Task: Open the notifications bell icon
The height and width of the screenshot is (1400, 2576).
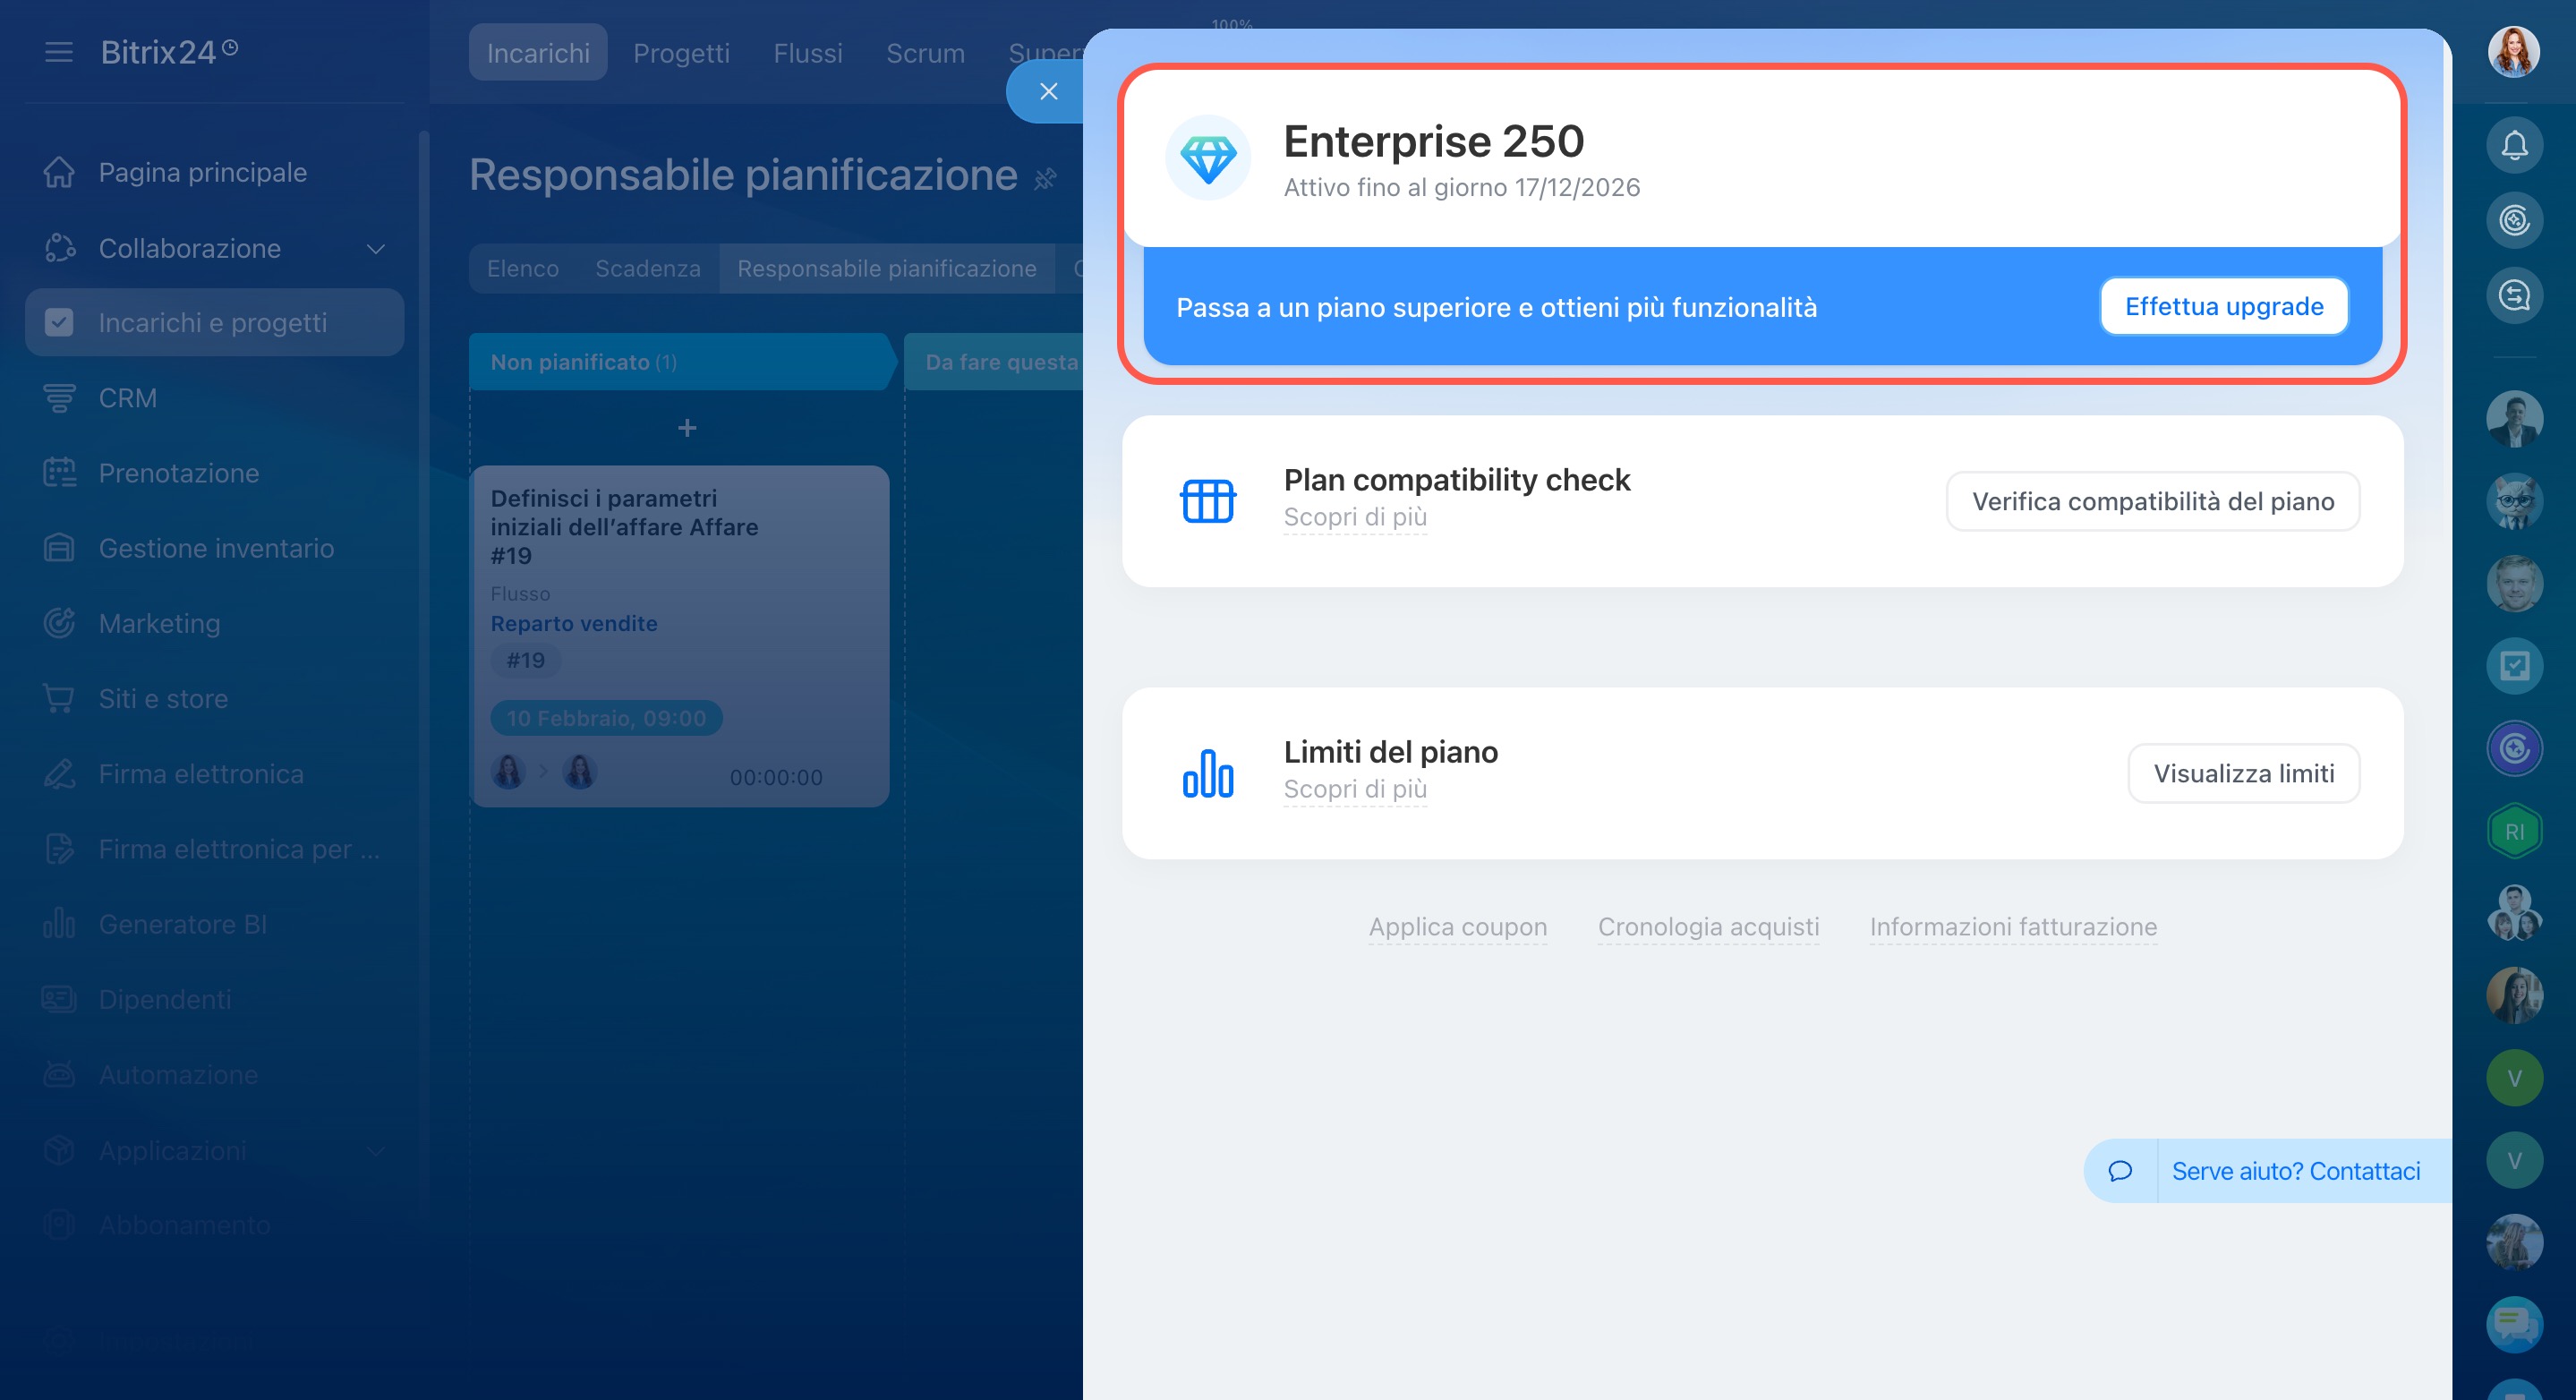Action: click(x=2514, y=146)
